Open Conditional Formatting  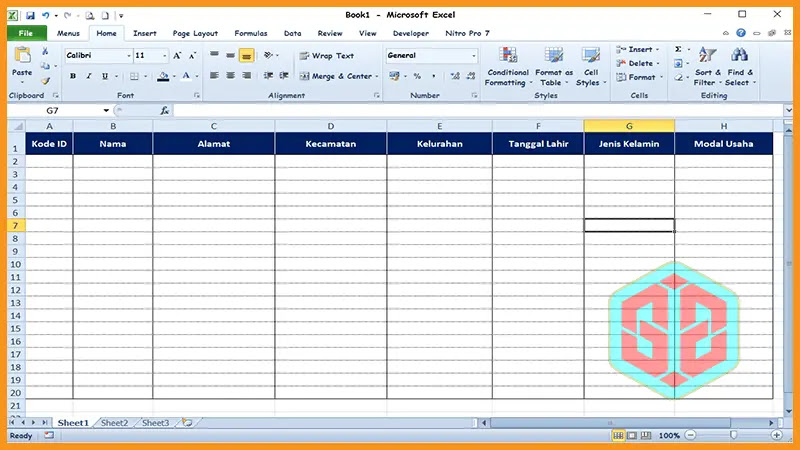508,66
